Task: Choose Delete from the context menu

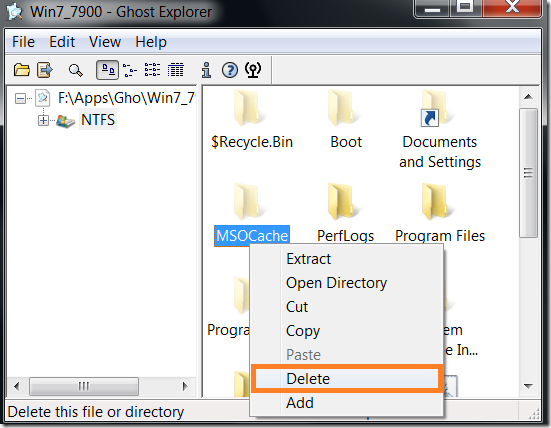Action: (346, 378)
